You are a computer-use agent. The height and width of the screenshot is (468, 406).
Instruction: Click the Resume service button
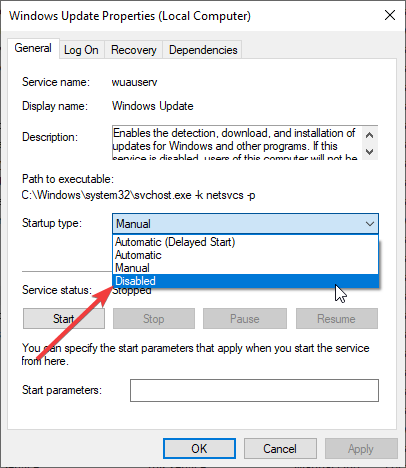click(x=337, y=319)
